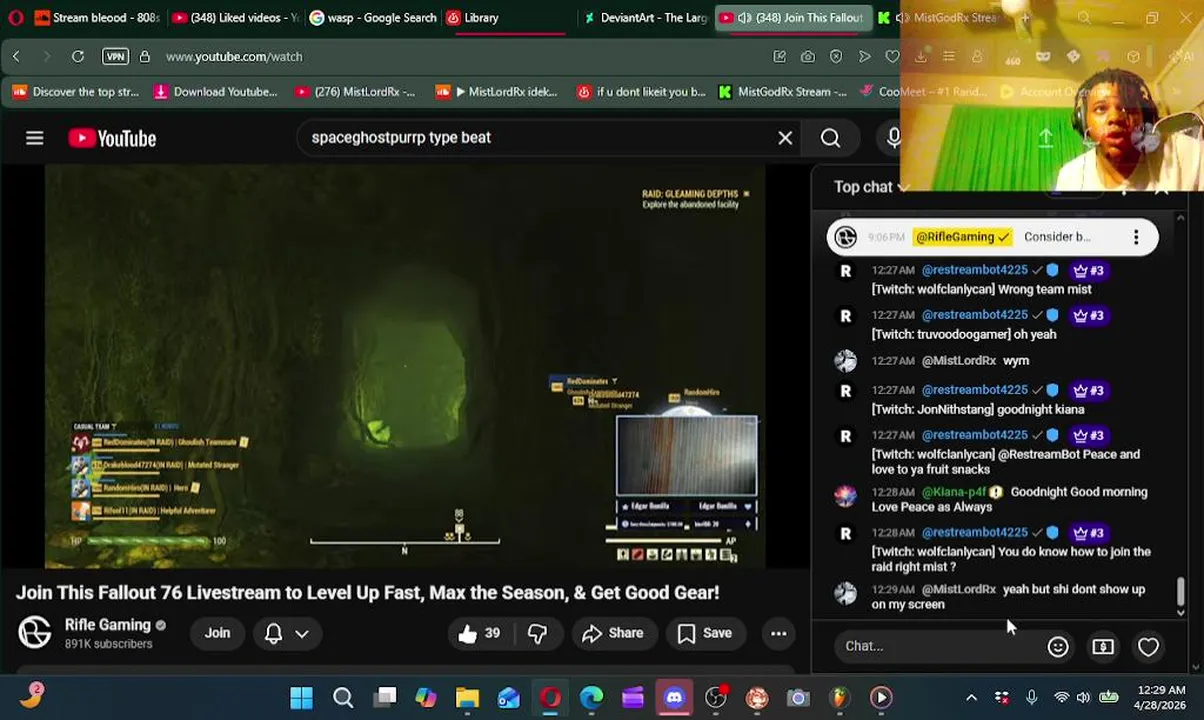The height and width of the screenshot is (720, 1204).
Task: Switch to the DeviantArt tab
Action: 646,17
